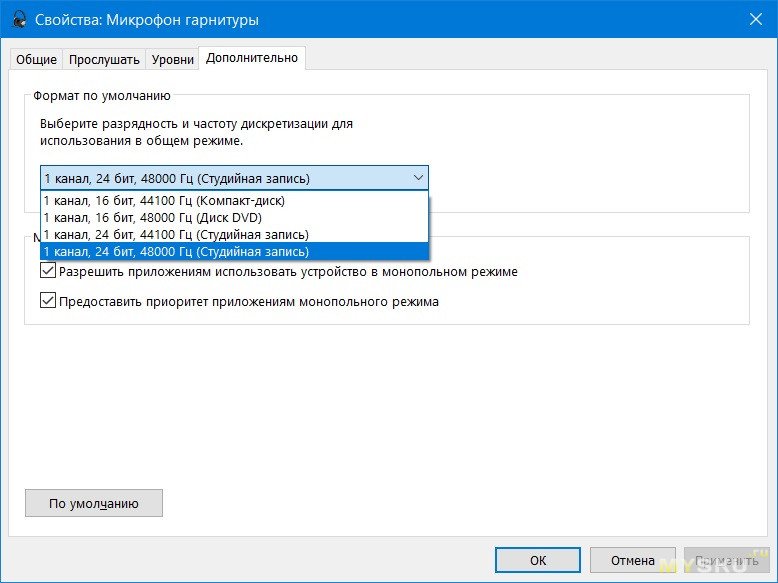778x583 pixels.
Task: Open the Прослушать tab
Action: point(104,59)
